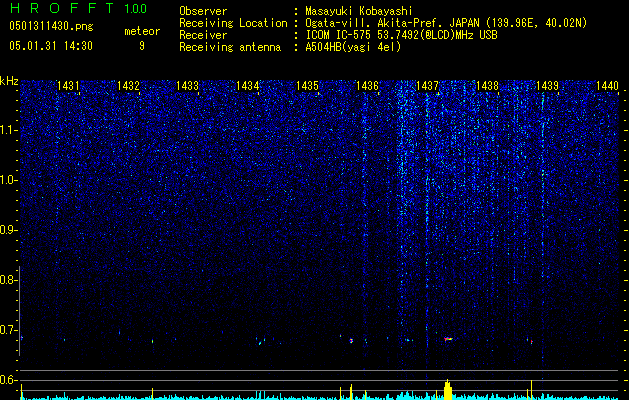Click the HROFFT 1.0.0 title text
The image size is (629, 400).
(79, 8)
